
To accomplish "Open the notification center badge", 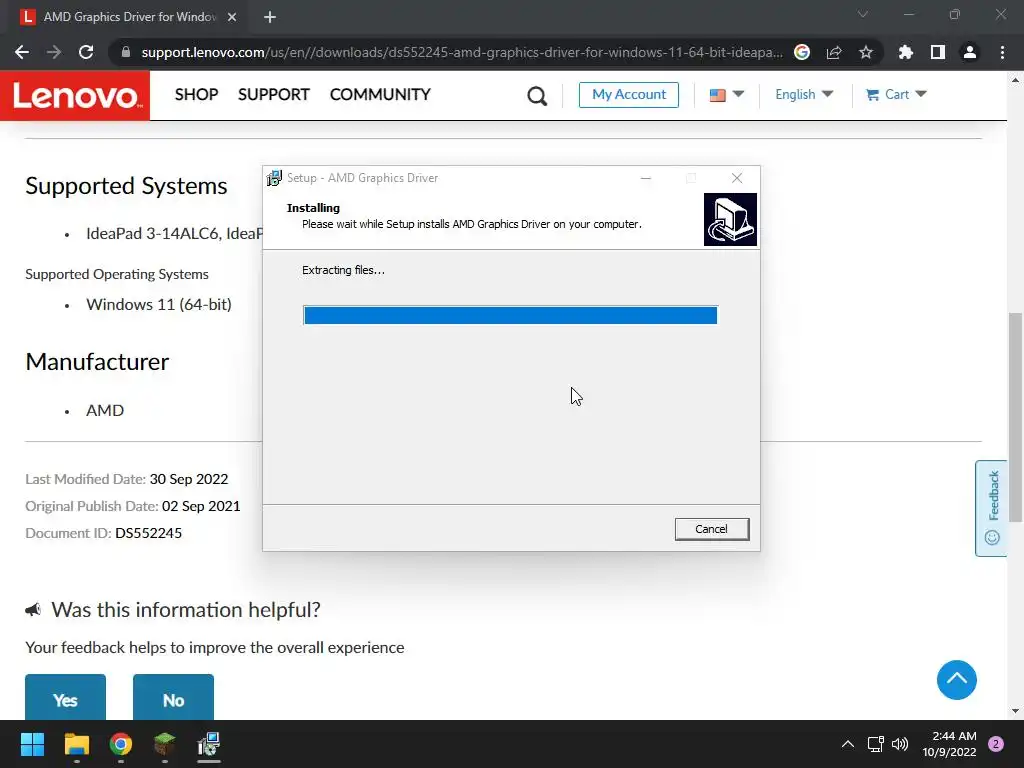I will click(996, 744).
